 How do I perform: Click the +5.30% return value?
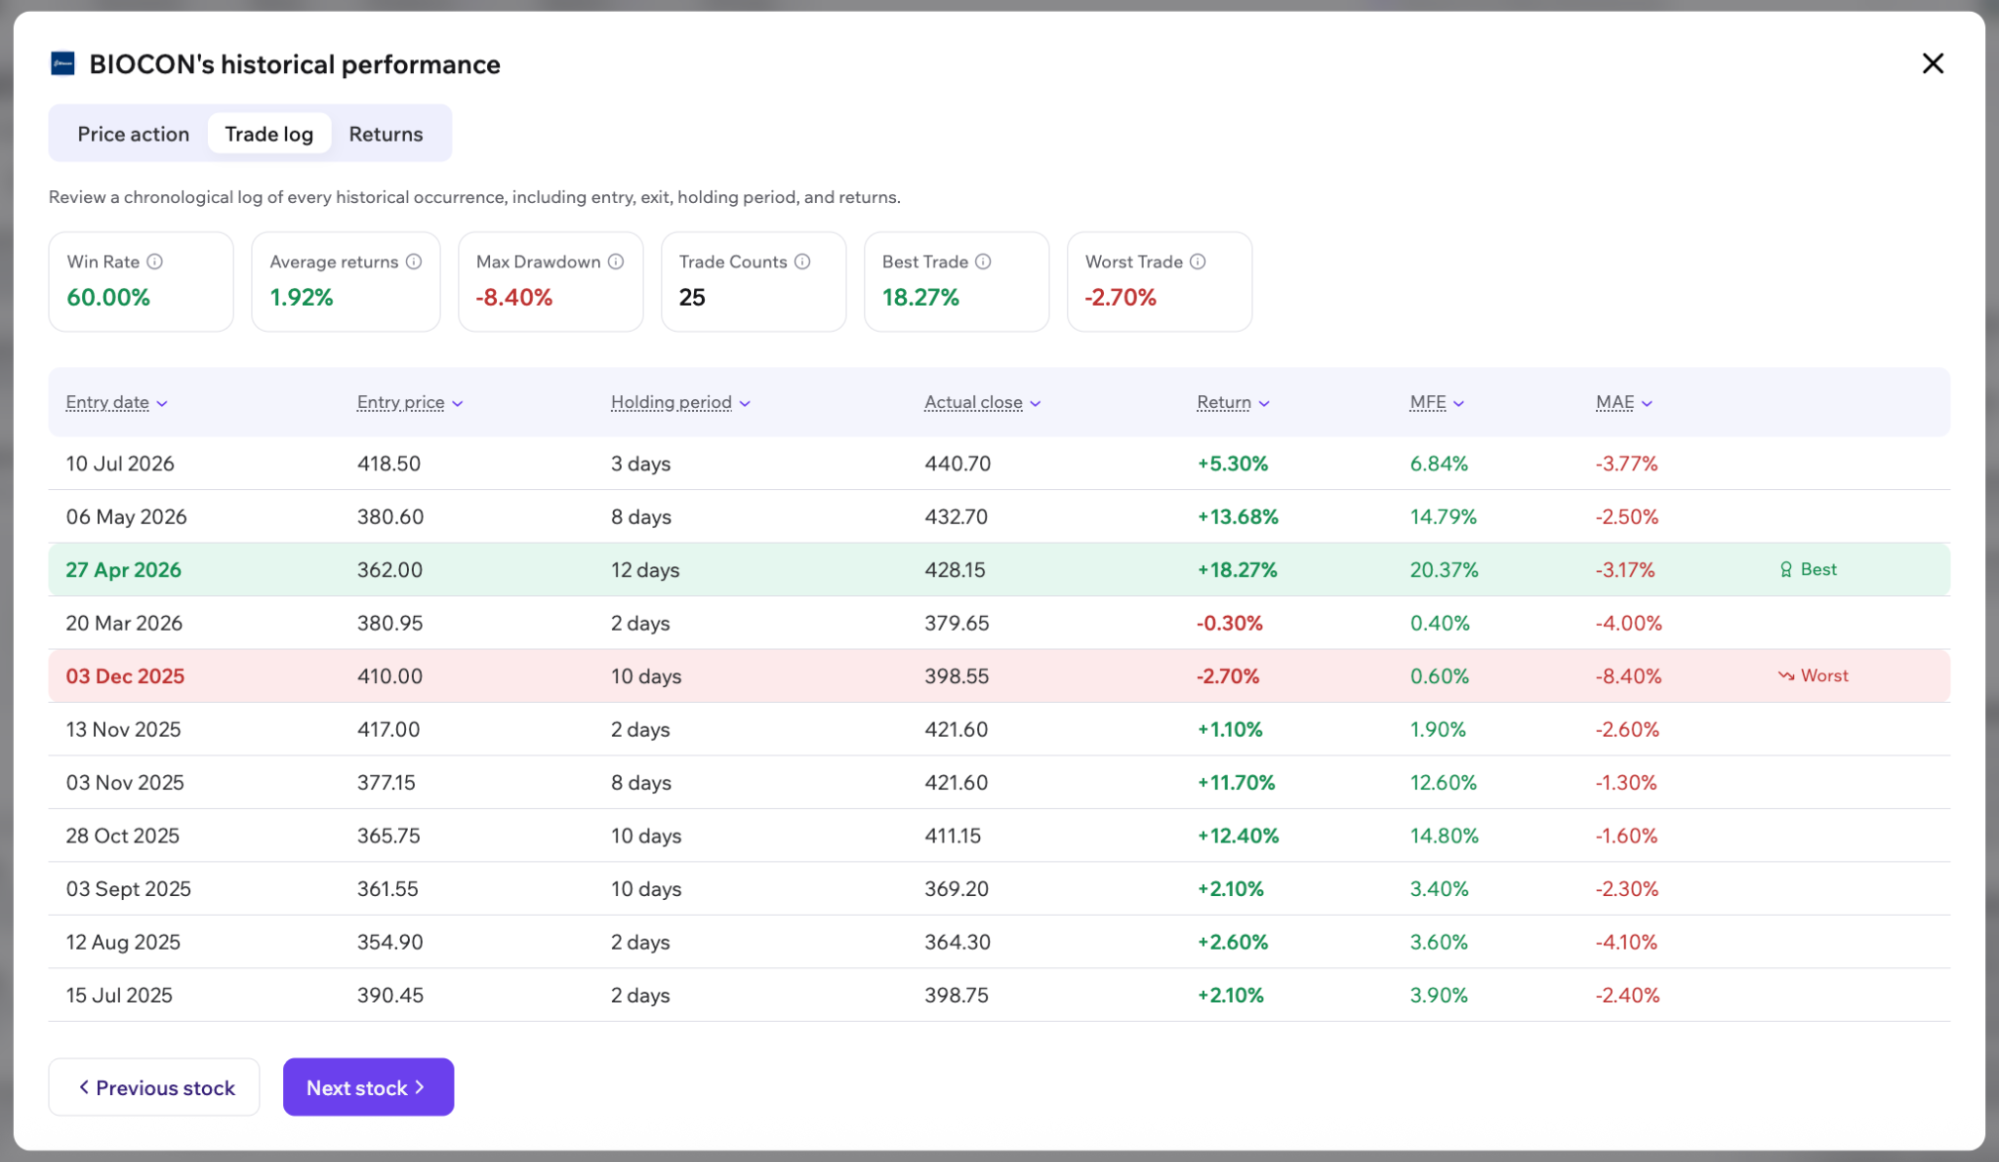point(1233,464)
